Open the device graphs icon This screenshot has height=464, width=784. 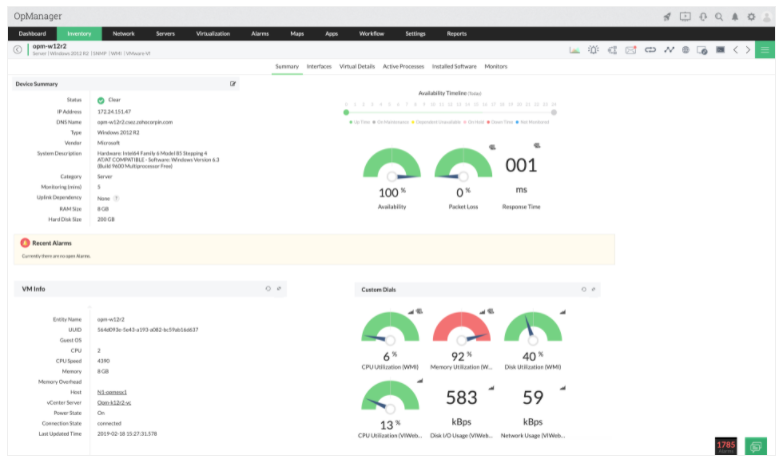coord(574,50)
